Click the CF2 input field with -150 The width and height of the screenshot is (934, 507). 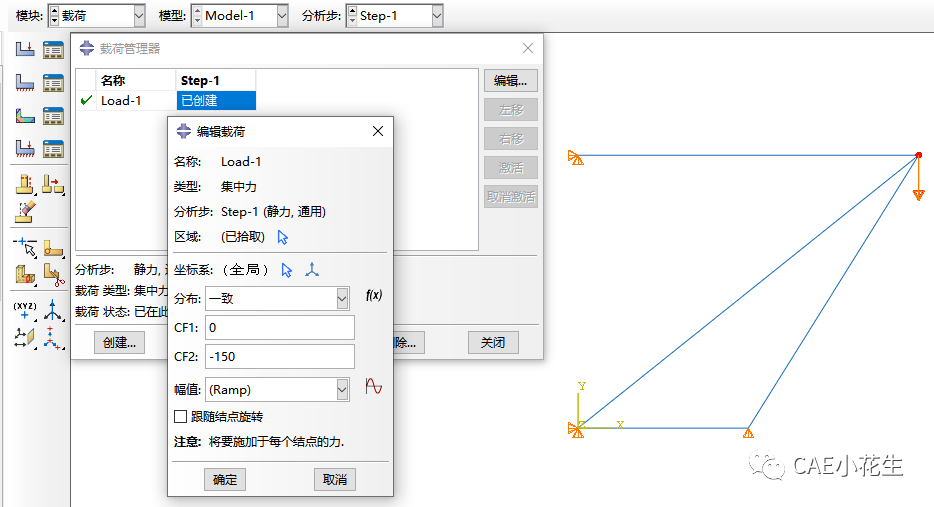280,357
